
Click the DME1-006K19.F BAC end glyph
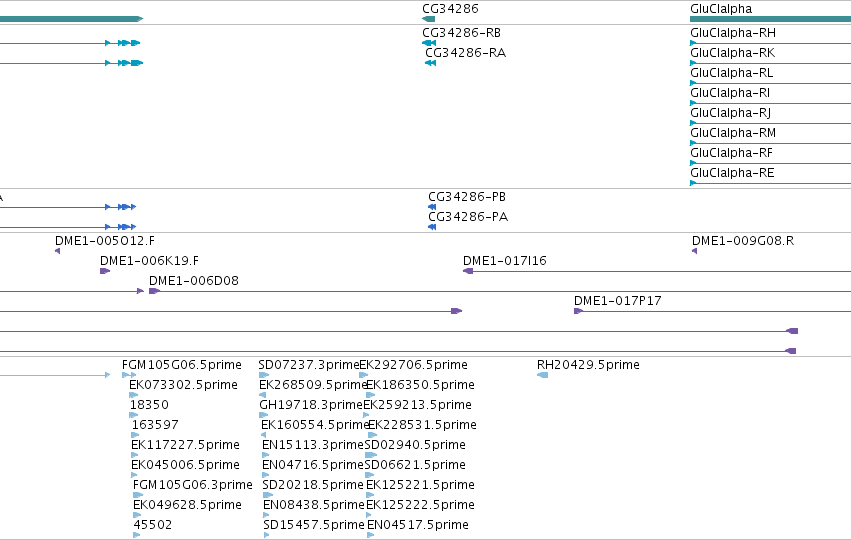[x=105, y=271]
